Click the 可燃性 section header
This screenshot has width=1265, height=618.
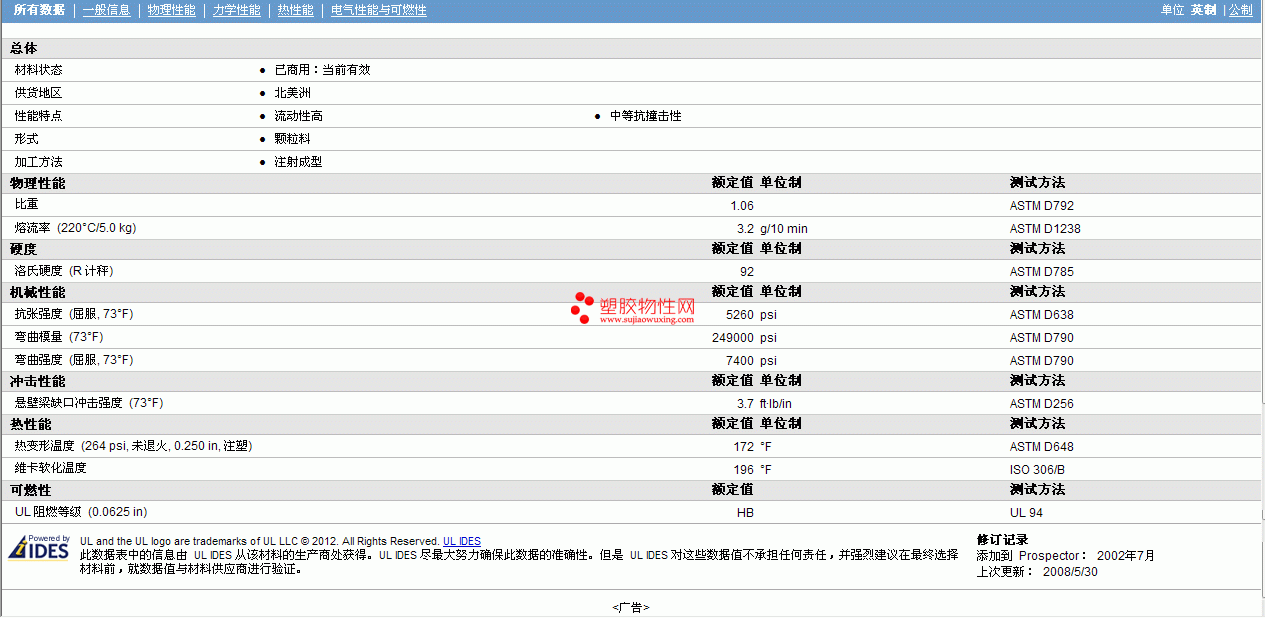pyautogui.click(x=30, y=491)
